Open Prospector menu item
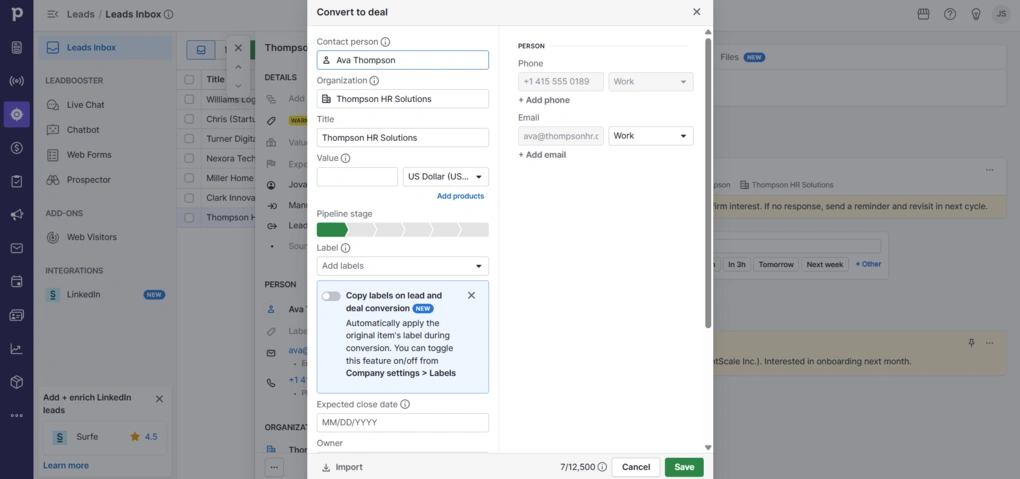1020x479 pixels. [x=88, y=180]
